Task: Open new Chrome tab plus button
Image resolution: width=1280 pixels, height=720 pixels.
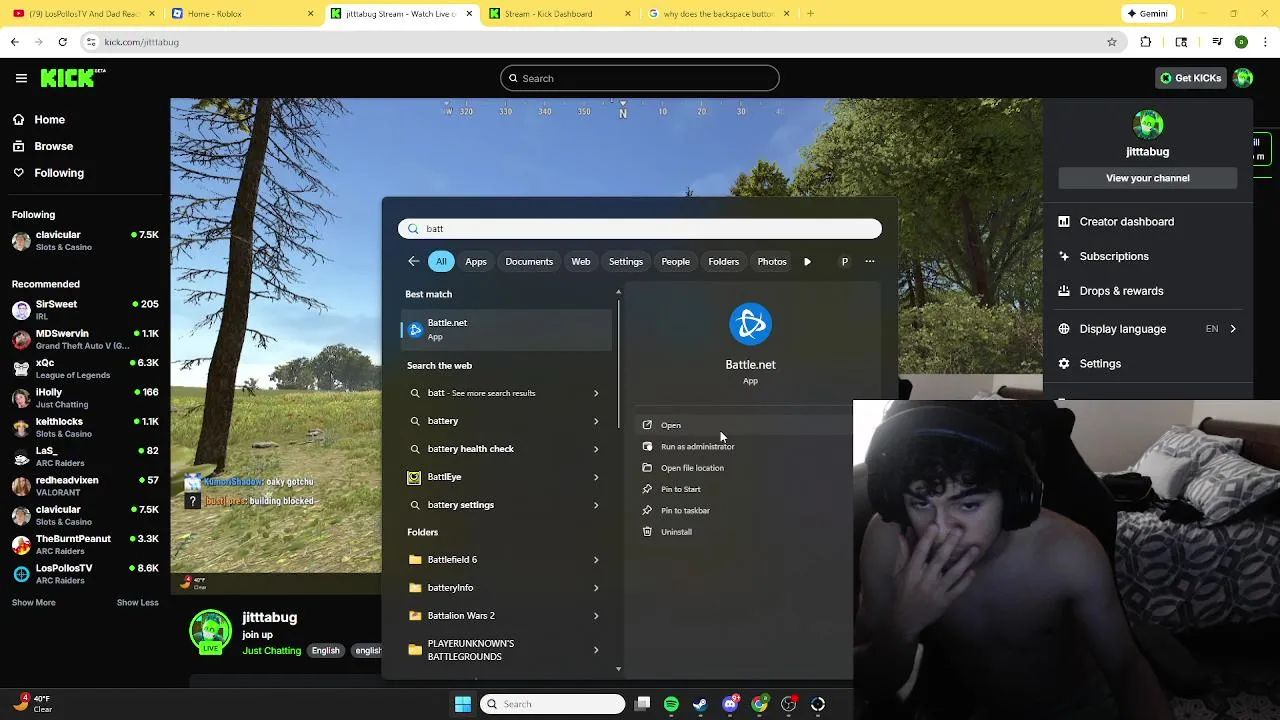Action: click(x=810, y=14)
